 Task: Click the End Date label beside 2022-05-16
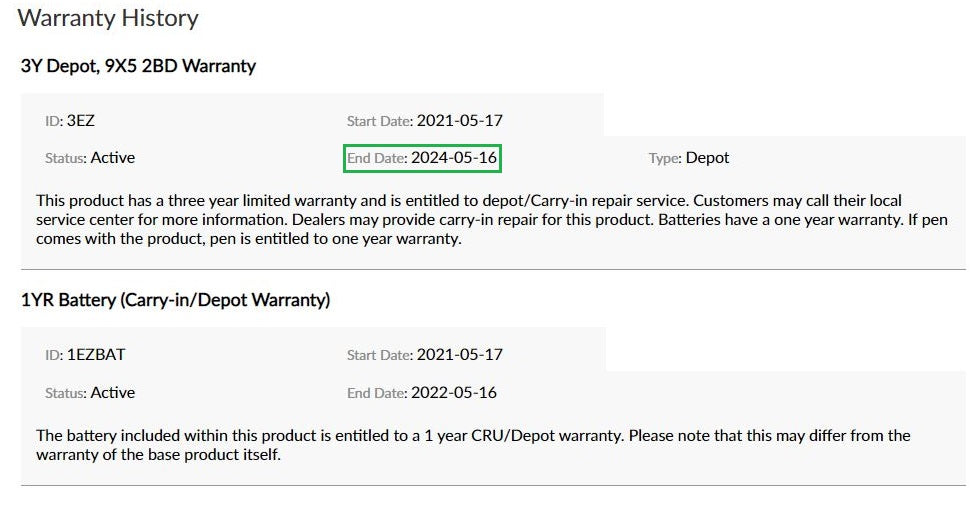click(x=376, y=393)
